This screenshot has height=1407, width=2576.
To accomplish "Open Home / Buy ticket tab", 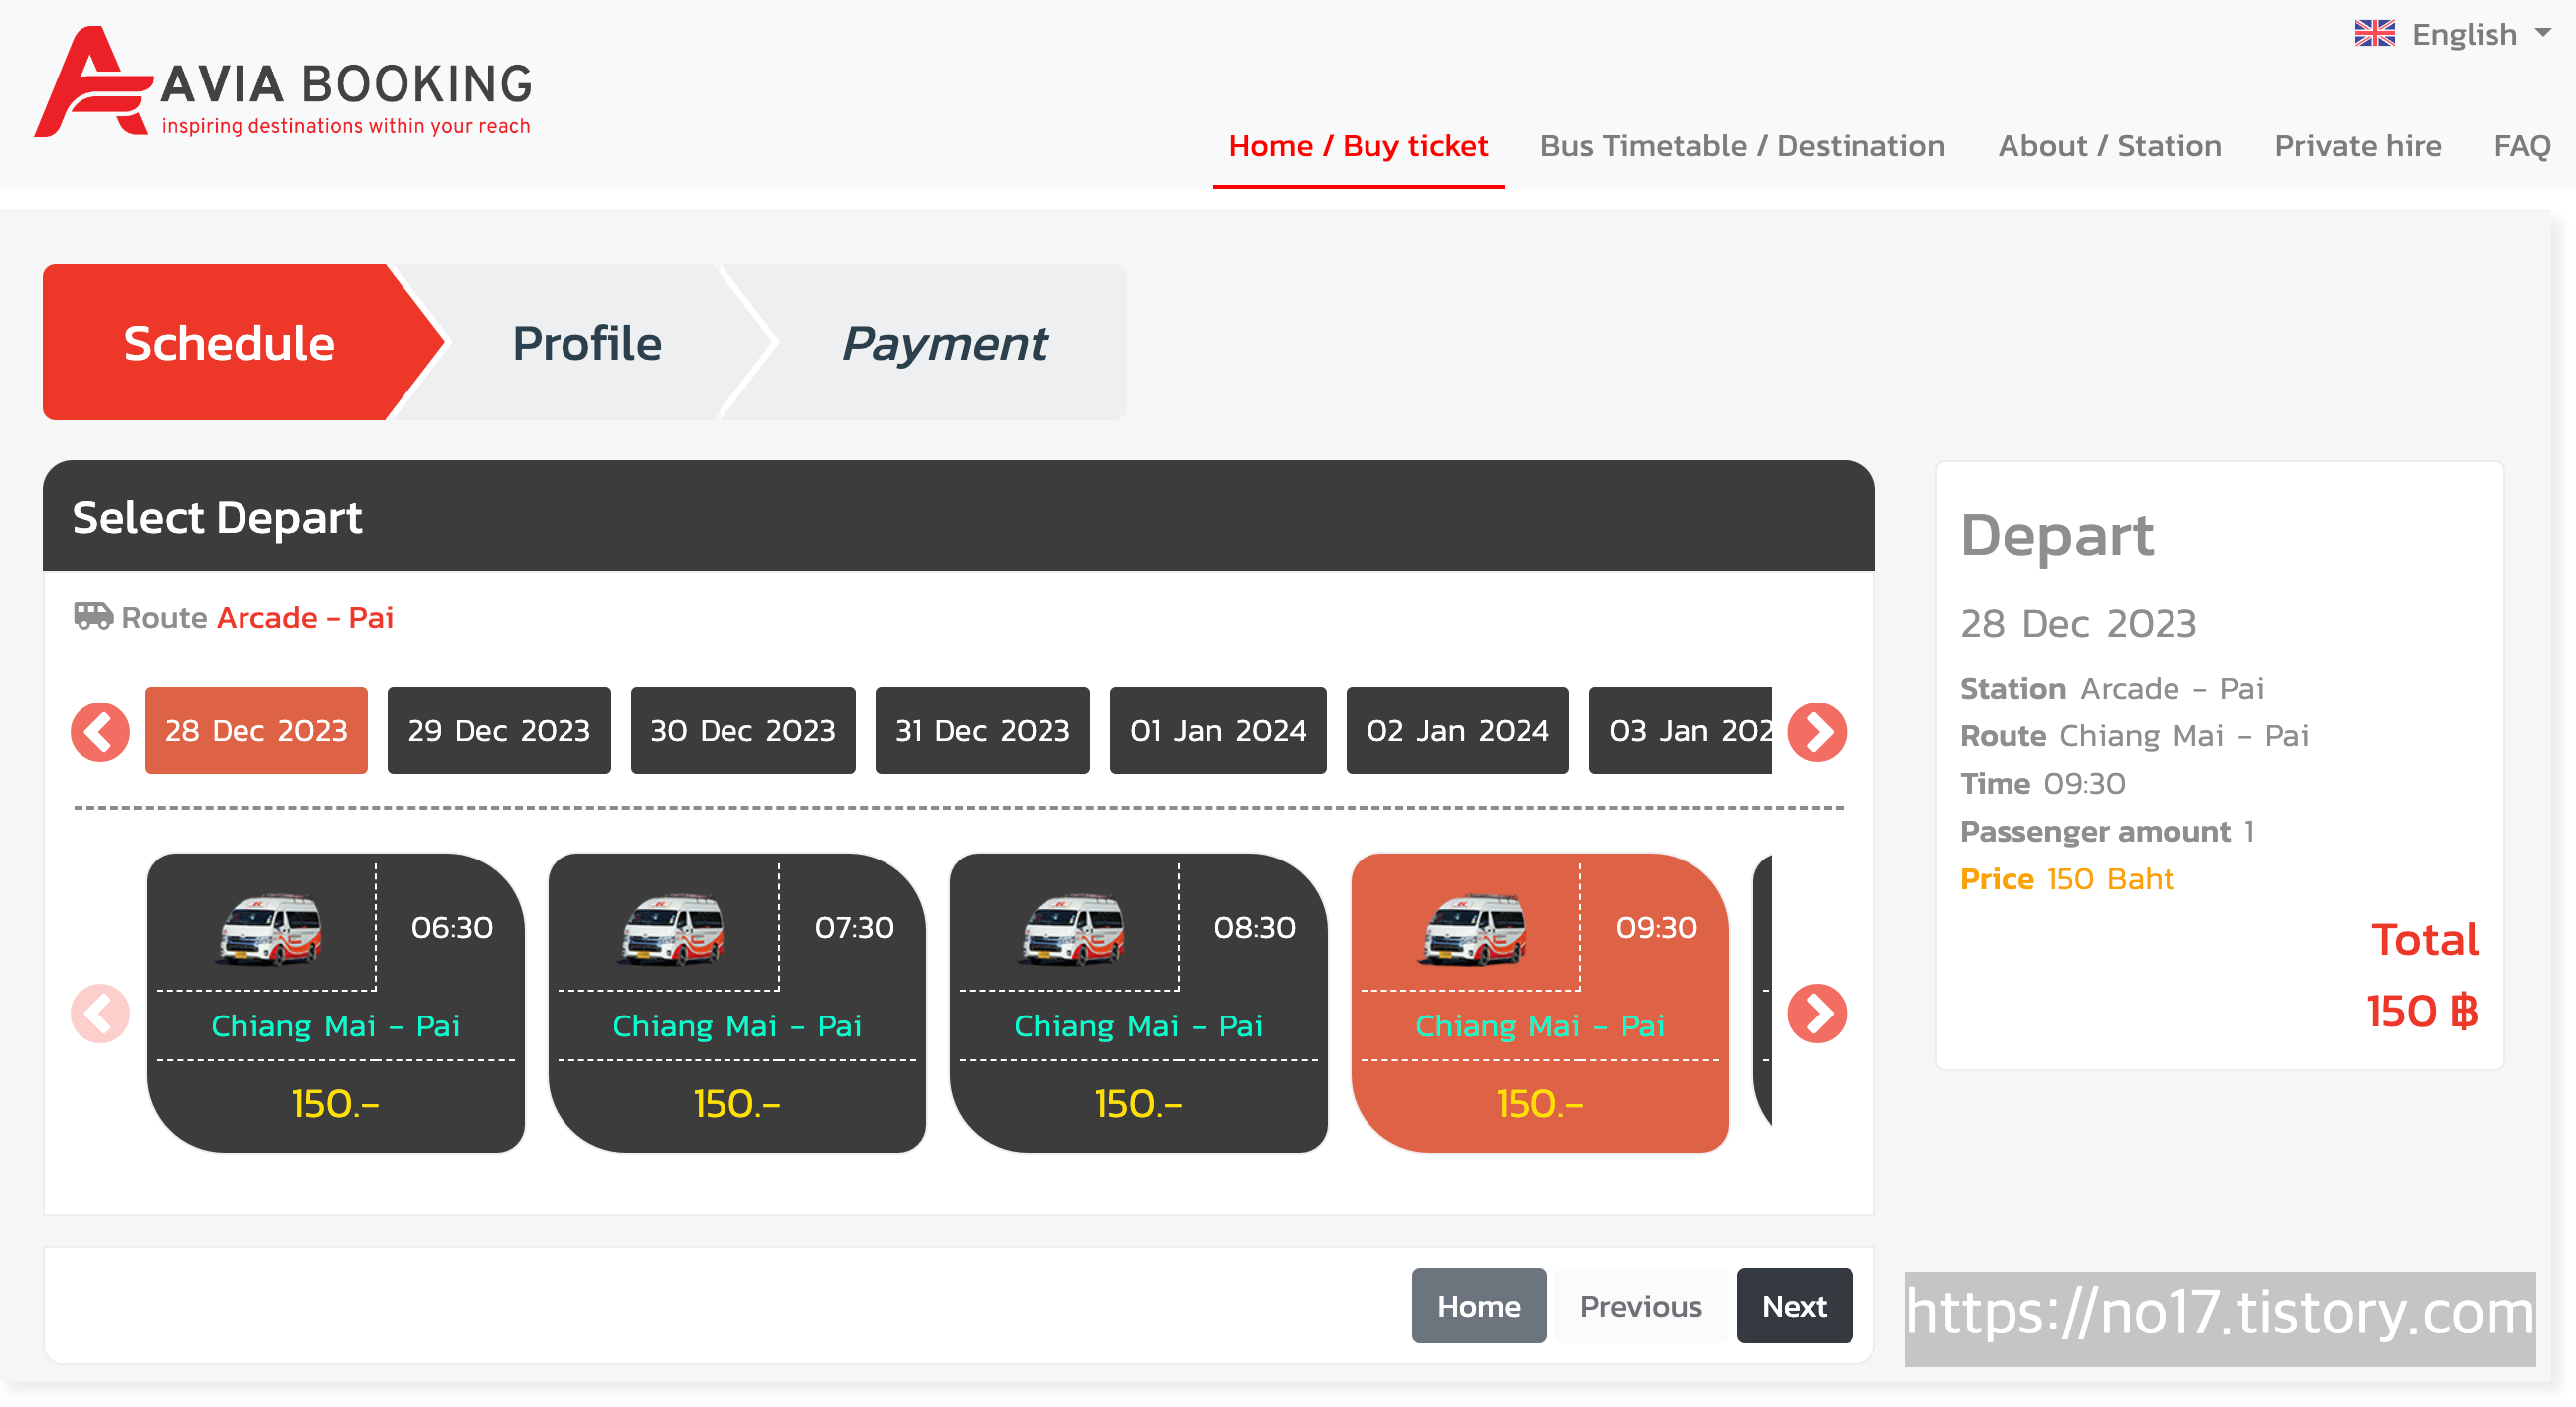I will (1358, 146).
